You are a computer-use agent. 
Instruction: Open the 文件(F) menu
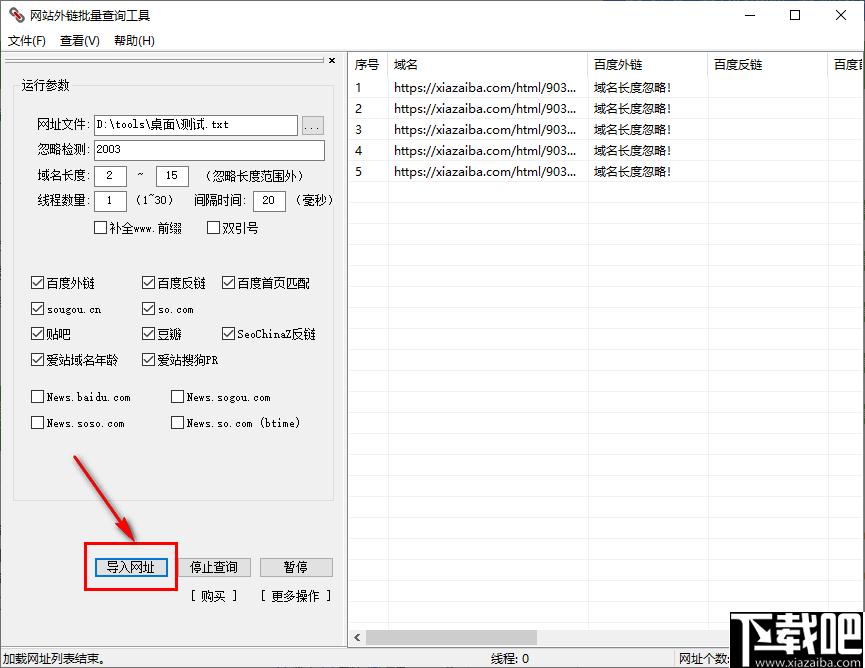[x=26, y=41]
